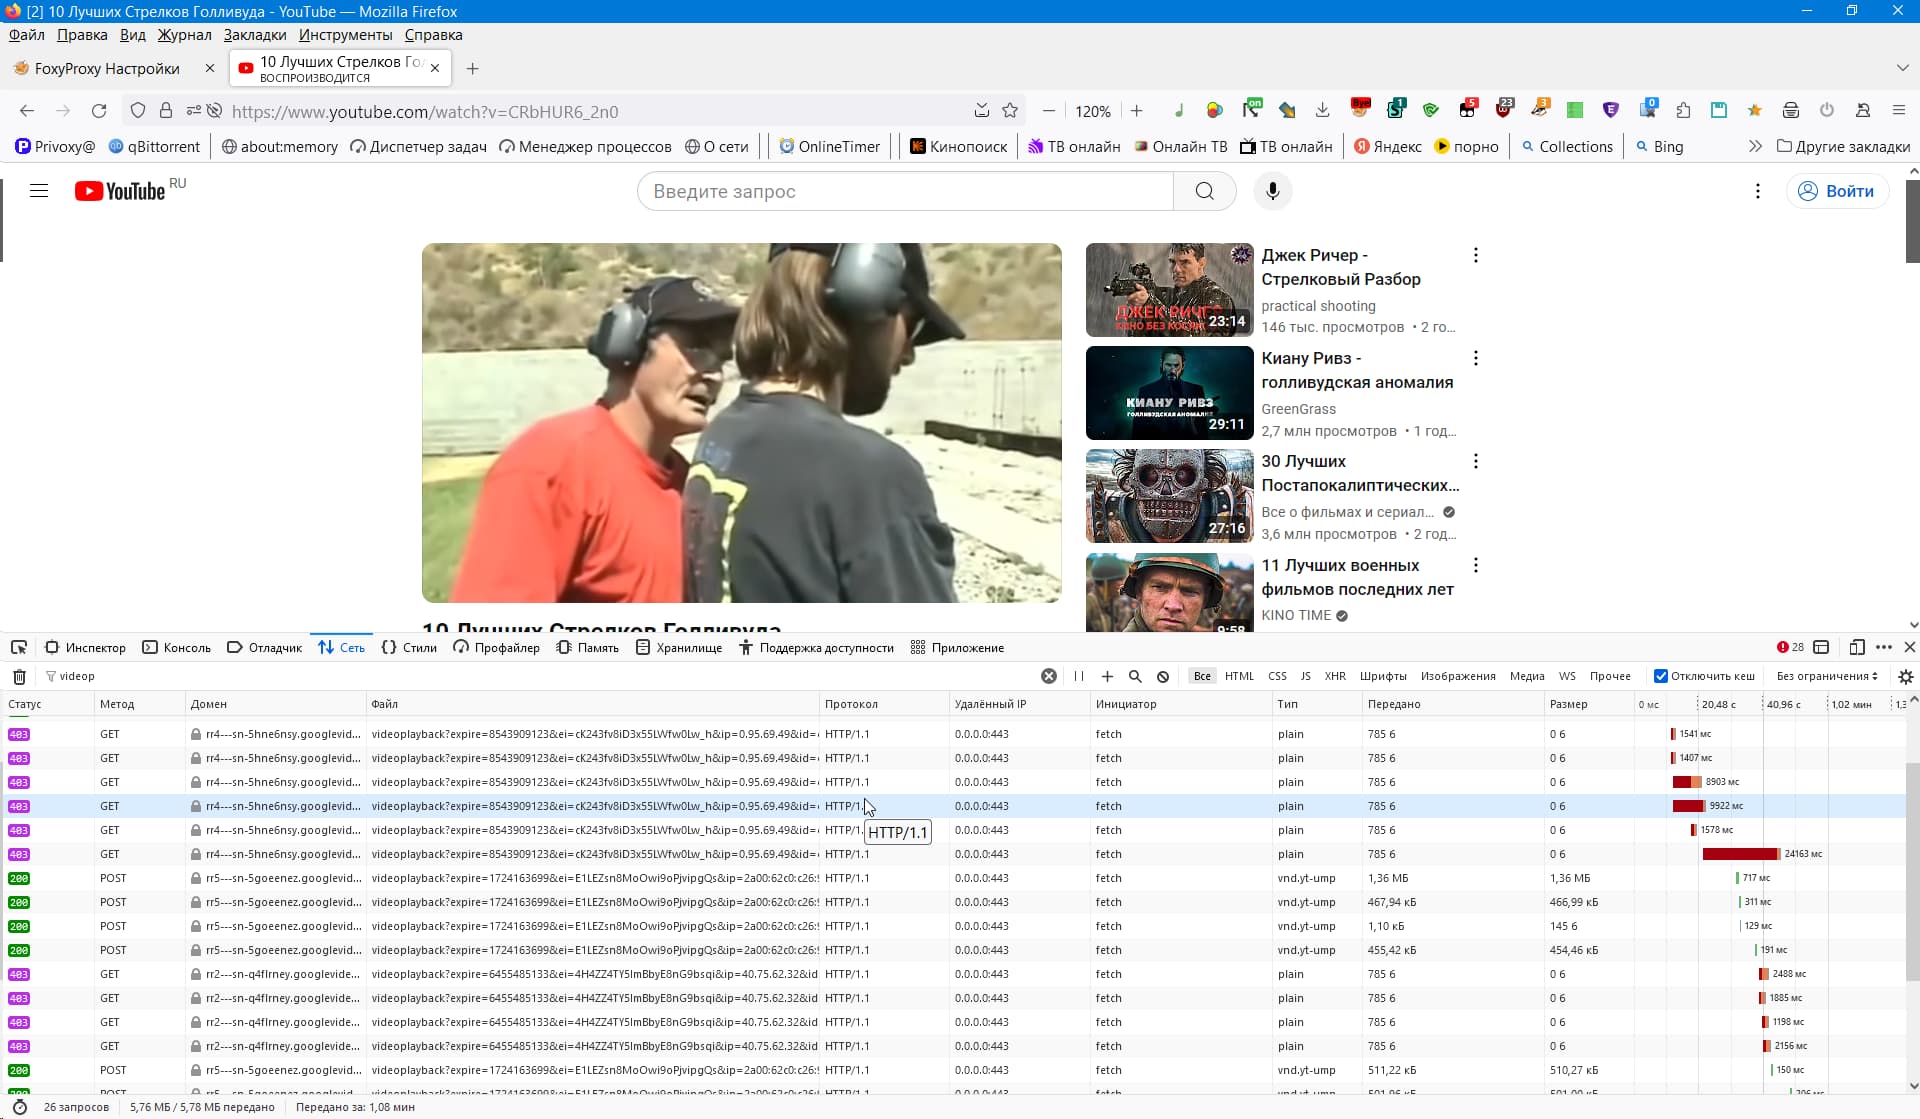Open Кинопоиск bookmark
1920x1119 pixels.
pyautogui.click(x=958, y=146)
